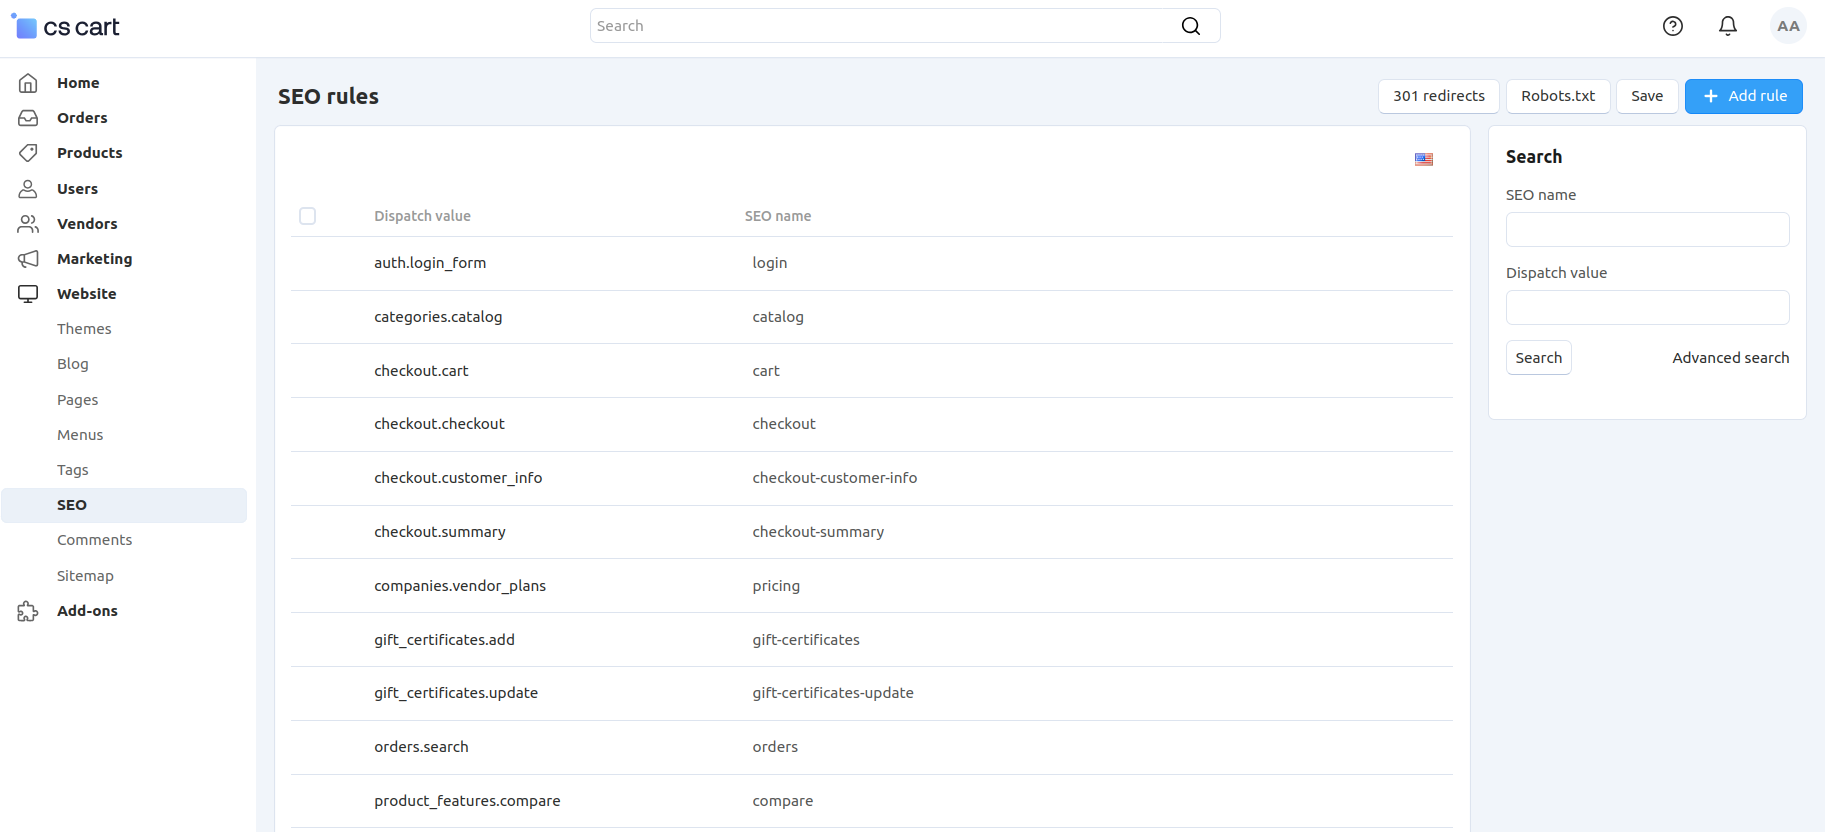This screenshot has width=1825, height=832.
Task: Click the Marketing megaphone icon
Action: [x=28, y=259]
